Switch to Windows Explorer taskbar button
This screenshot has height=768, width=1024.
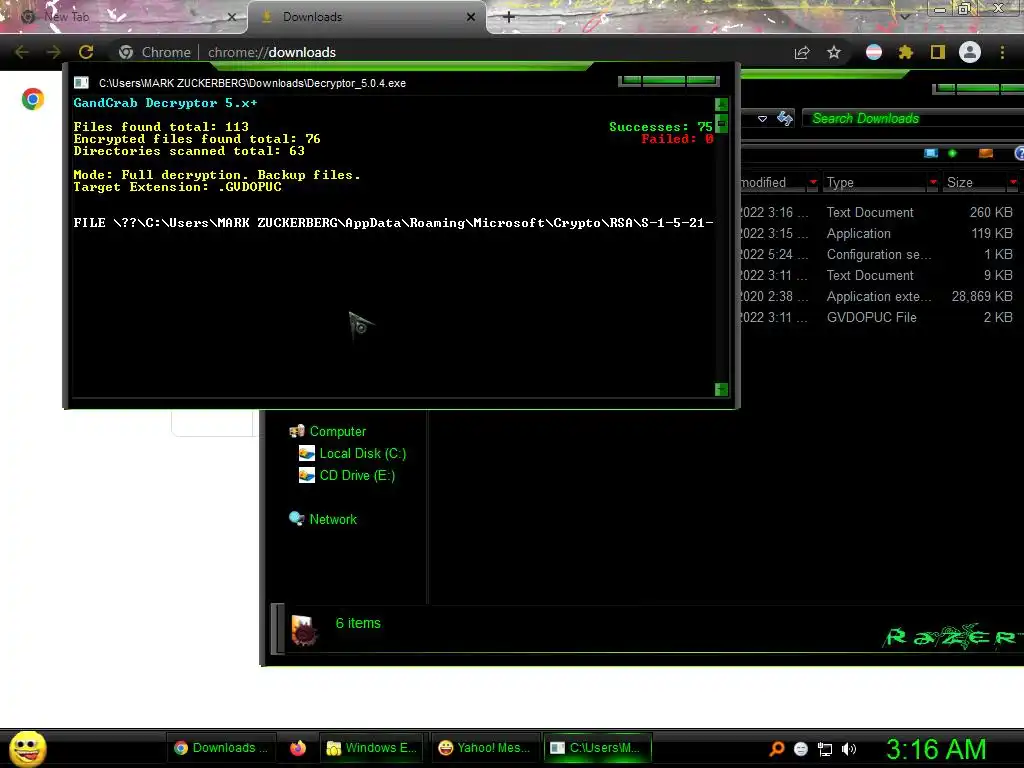[x=372, y=748]
